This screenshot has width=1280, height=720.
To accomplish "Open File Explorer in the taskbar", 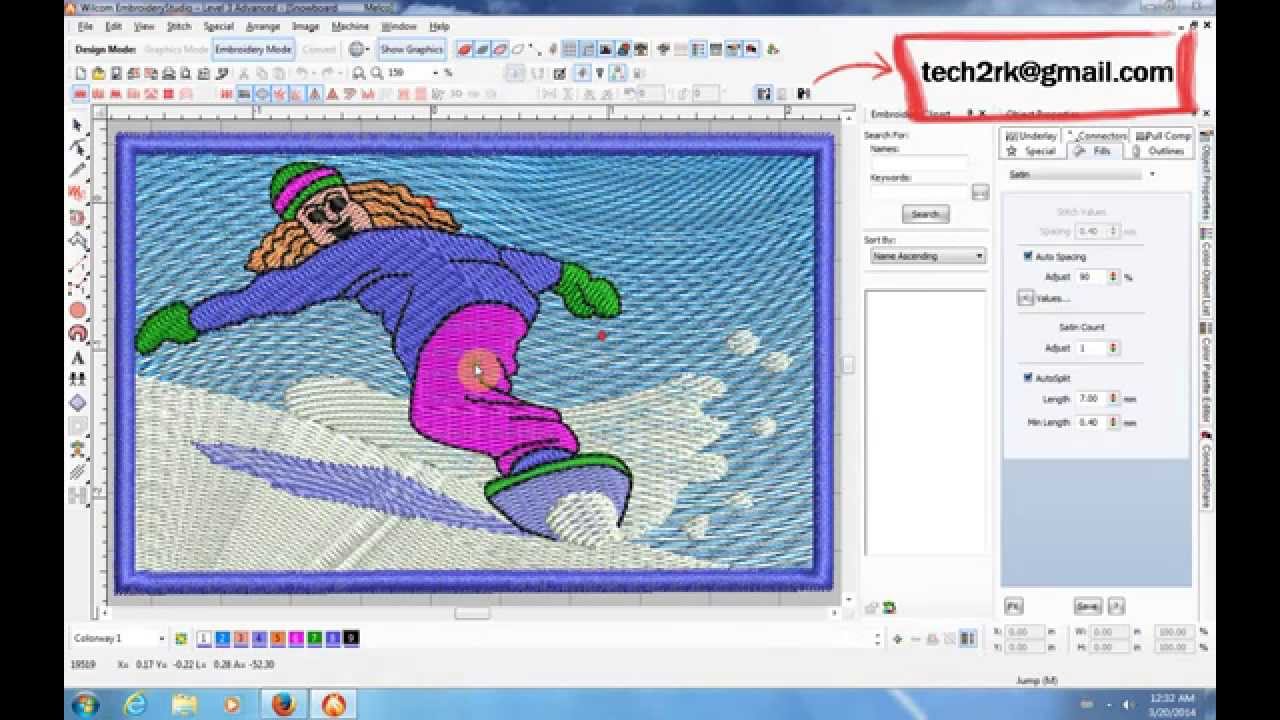I will (184, 704).
